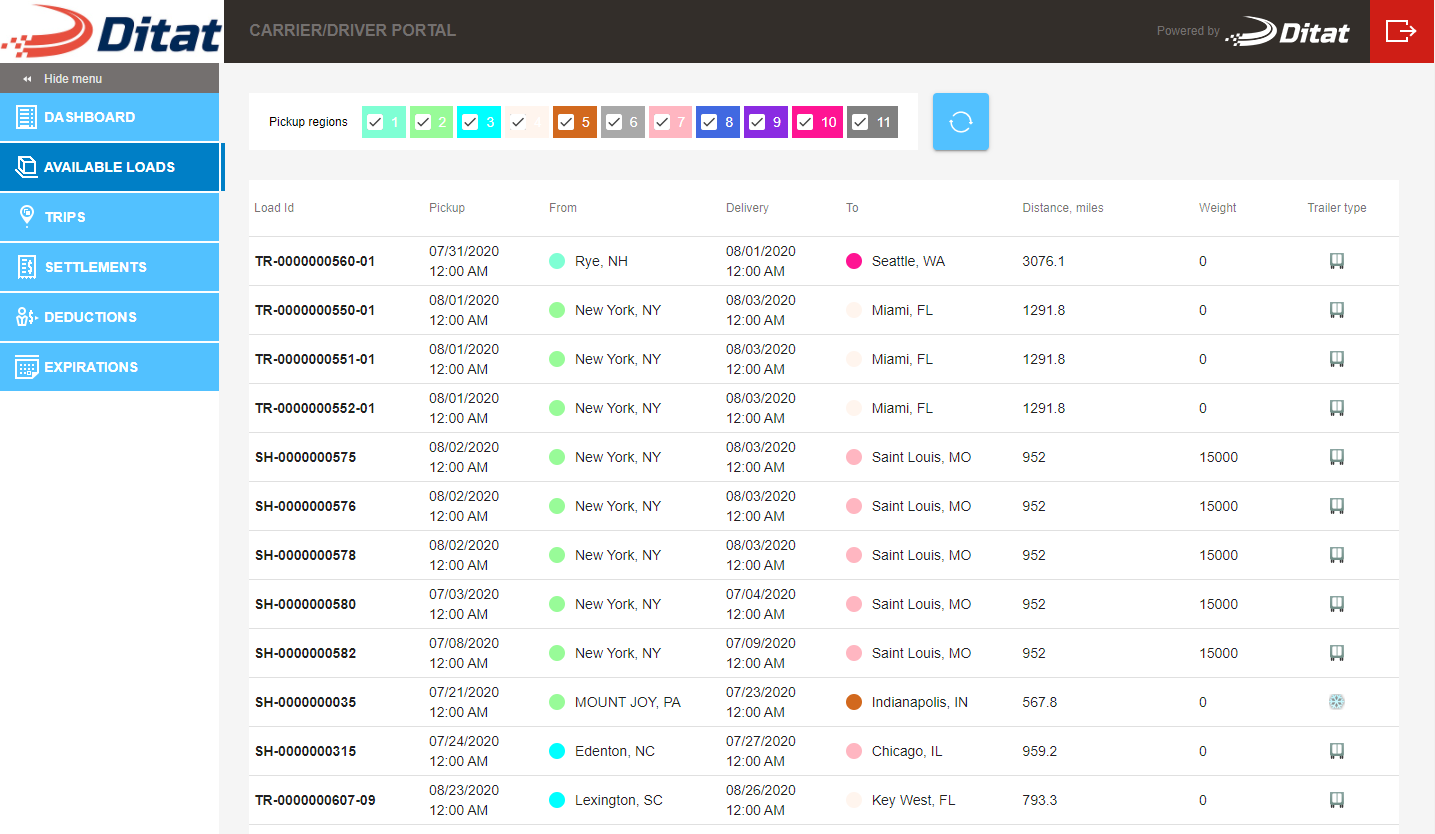This screenshot has height=834, width=1435.
Task: Disable pickup region 10 filter
Action: pyautogui.click(x=805, y=122)
